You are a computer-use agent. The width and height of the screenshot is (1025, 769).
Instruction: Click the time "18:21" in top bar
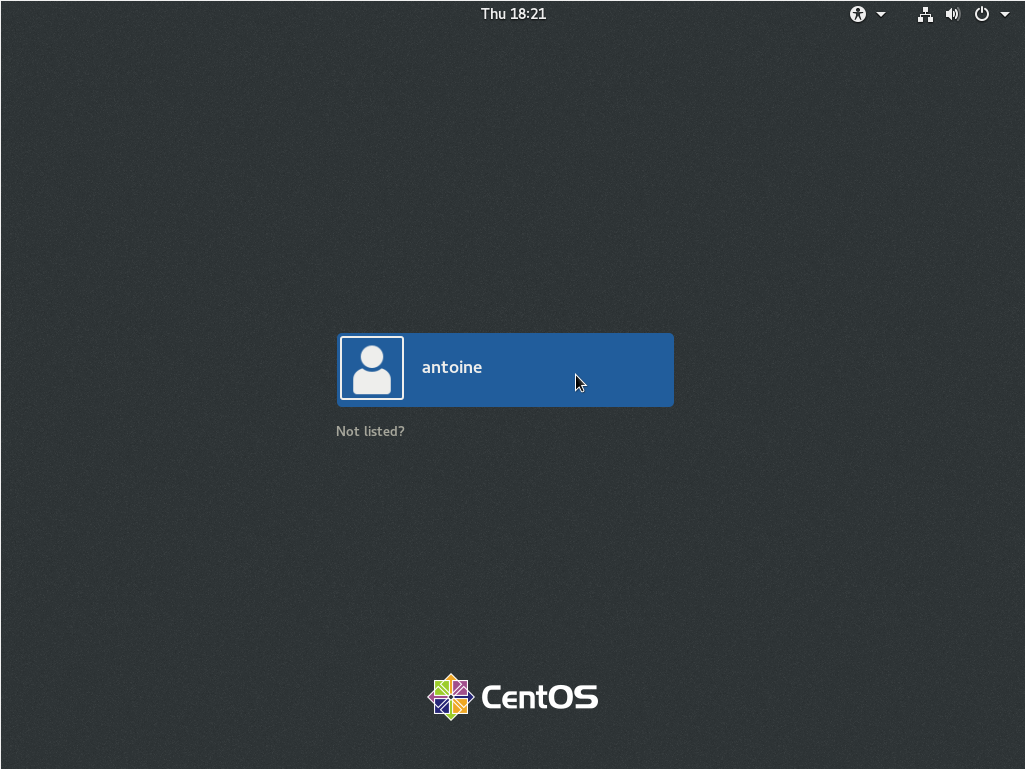click(528, 14)
